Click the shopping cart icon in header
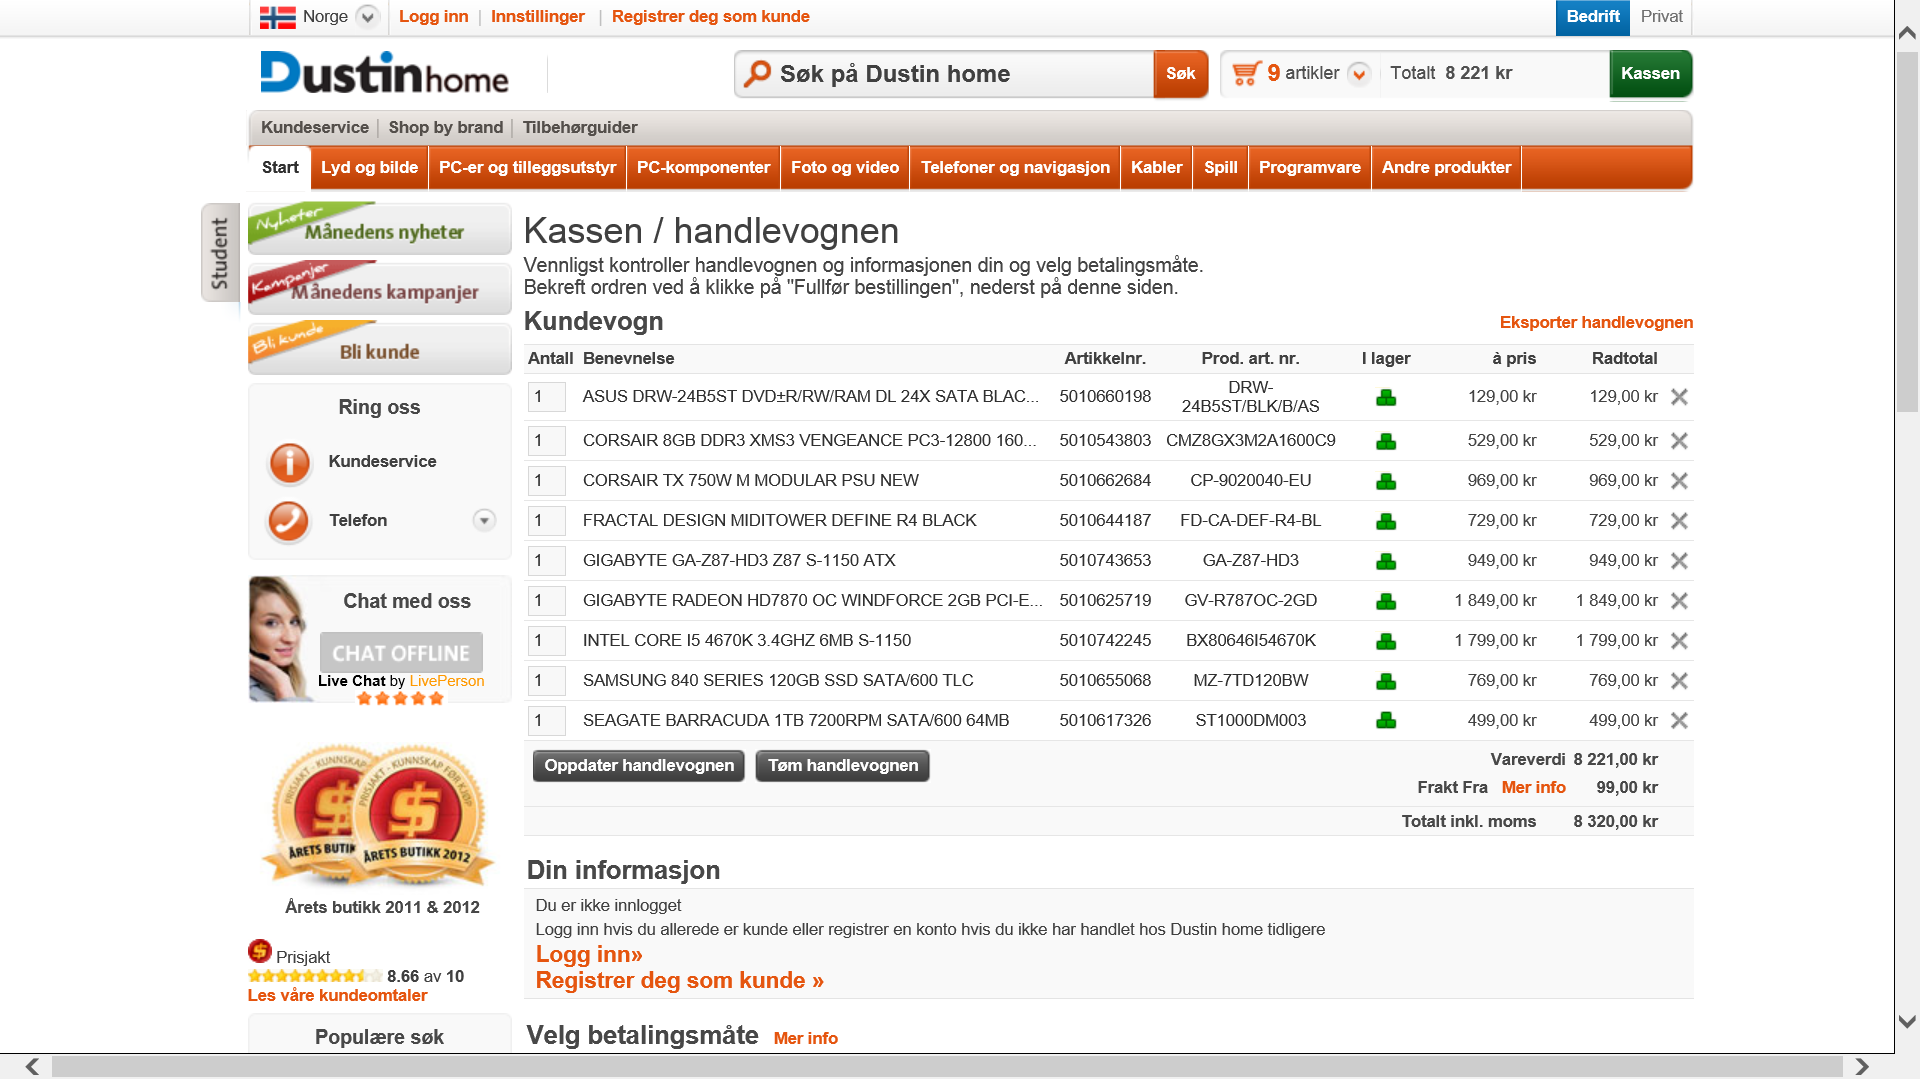This screenshot has width=1920, height=1080. (1246, 73)
